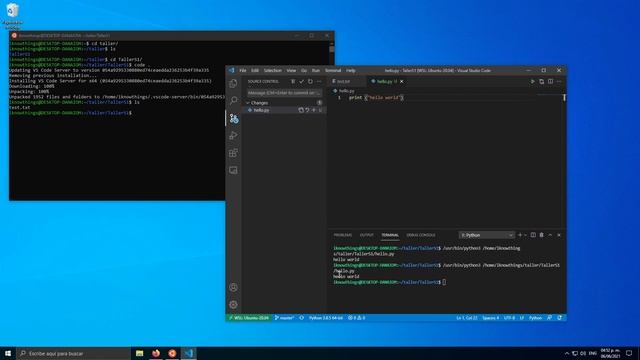Create a new terminal with plus icon

pos(520,235)
